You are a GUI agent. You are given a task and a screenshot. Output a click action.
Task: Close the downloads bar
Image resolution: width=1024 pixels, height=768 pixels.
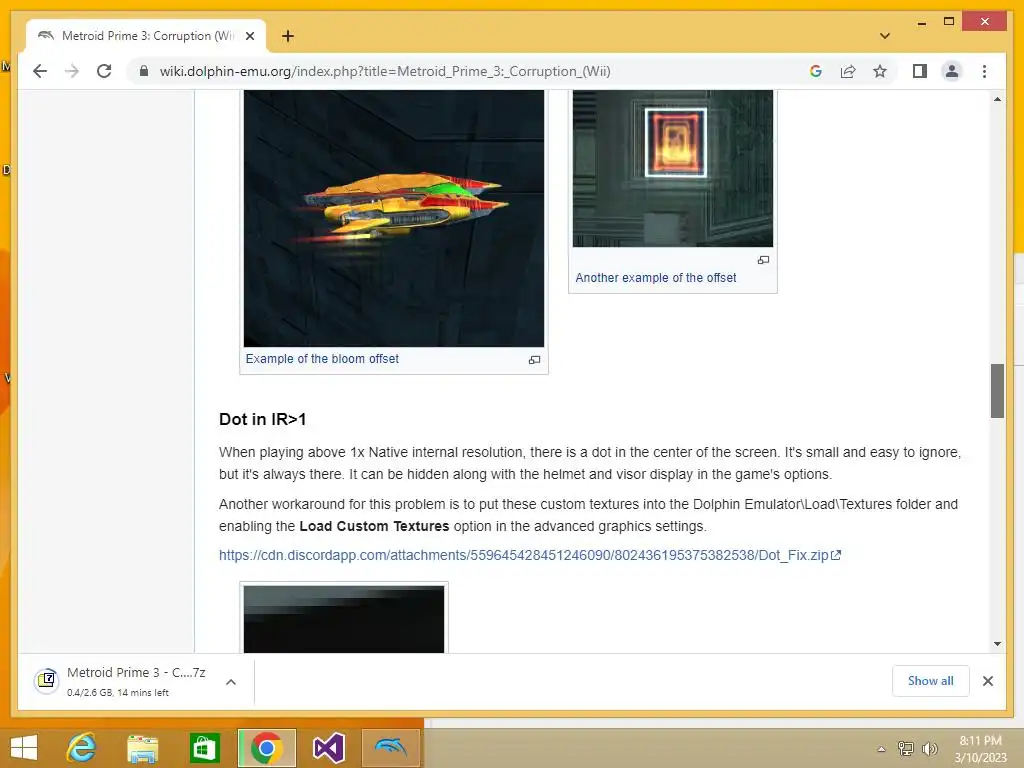pyautogui.click(x=987, y=681)
